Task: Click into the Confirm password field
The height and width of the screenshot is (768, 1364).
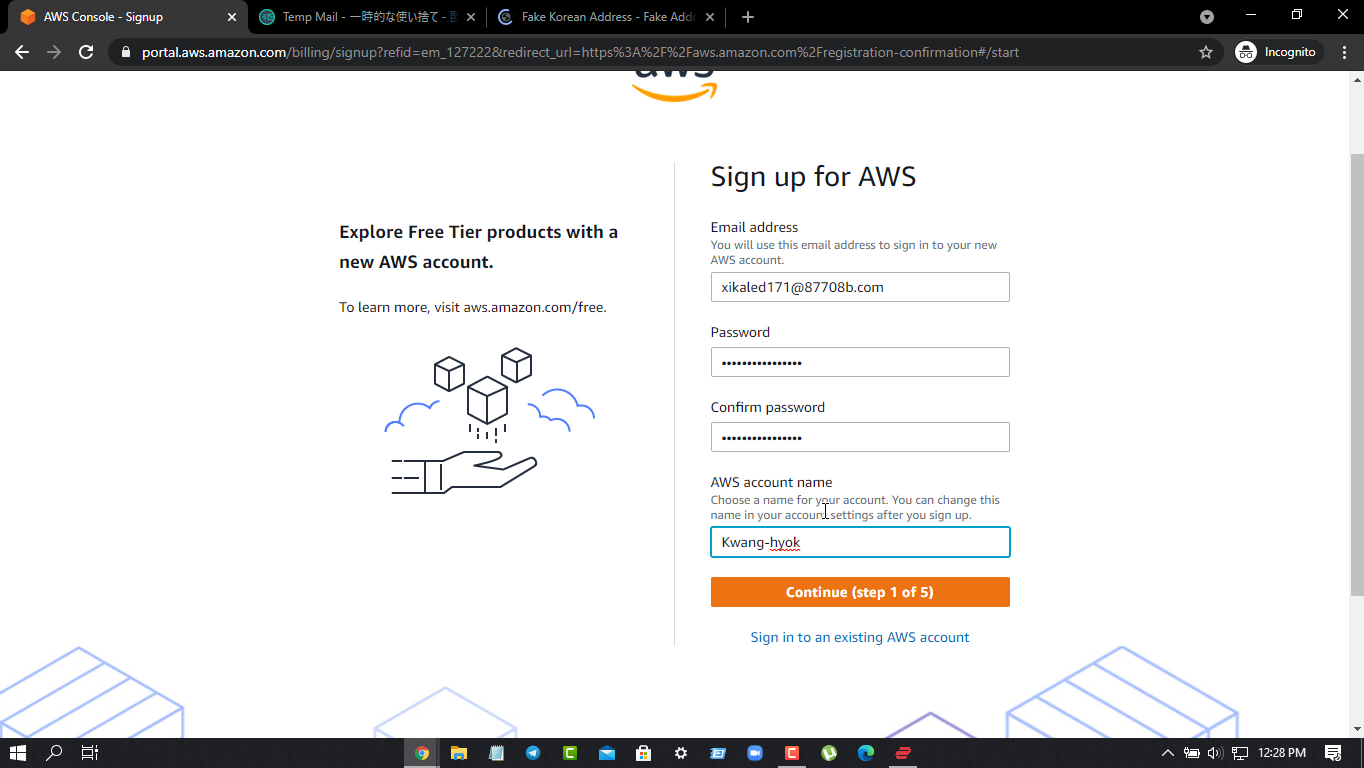Action: pos(860,437)
